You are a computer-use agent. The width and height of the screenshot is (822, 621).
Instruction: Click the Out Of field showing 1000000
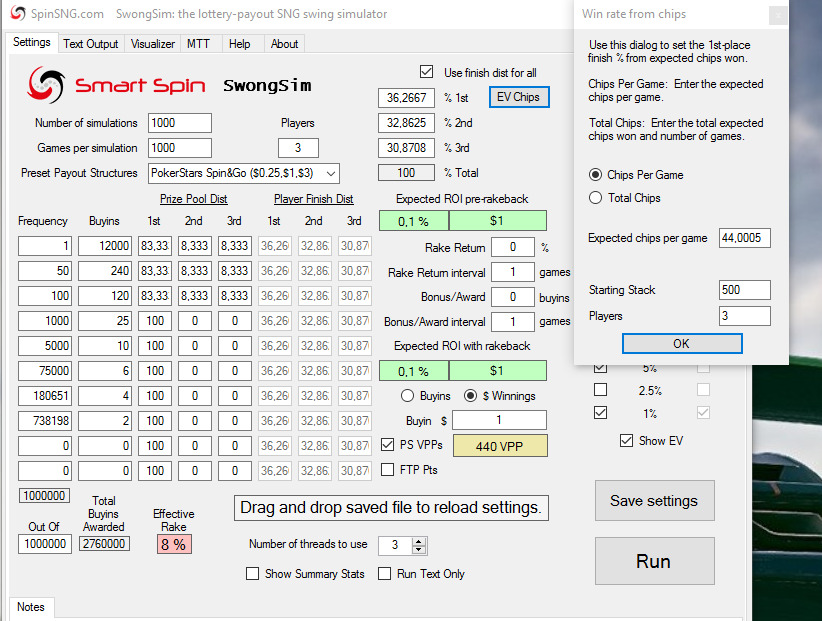(45, 544)
